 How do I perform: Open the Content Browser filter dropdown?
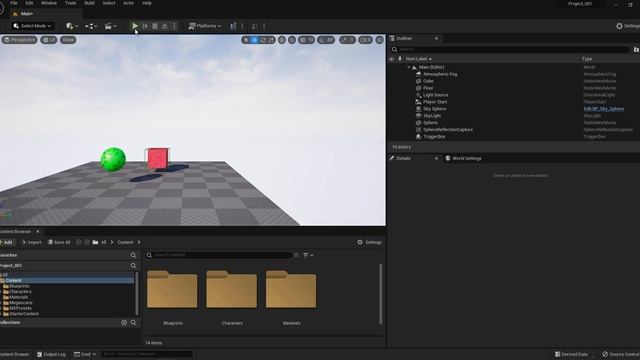click(308, 255)
